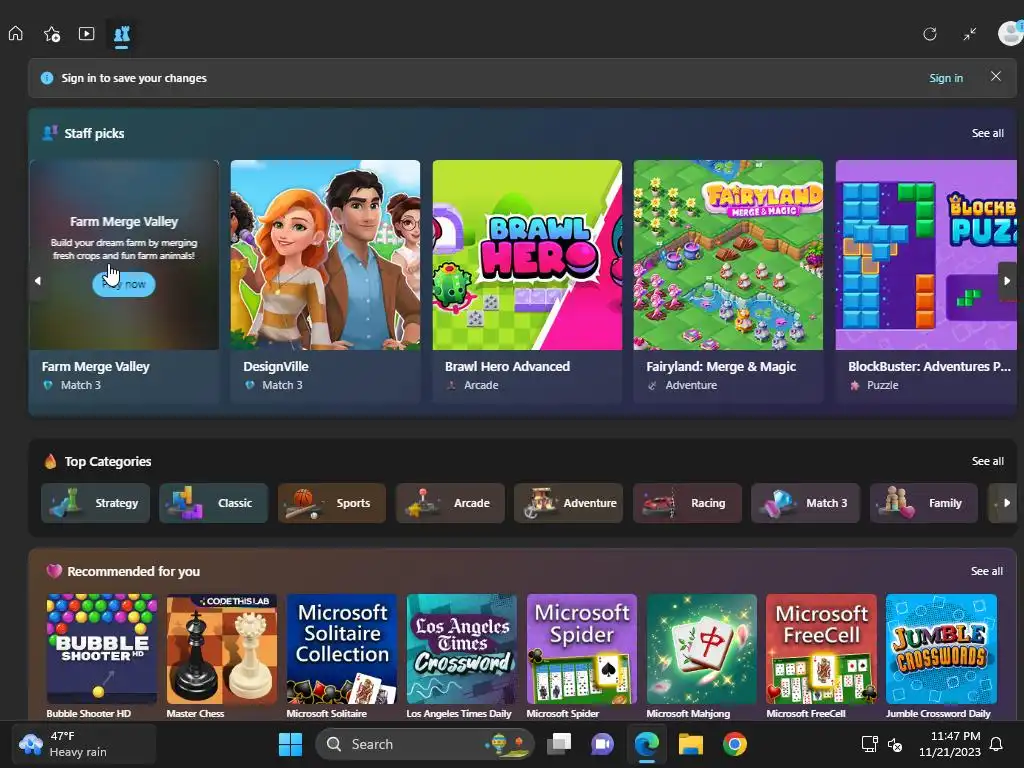Click See all for Recommended for you
Screen dimensions: 1024x768
[987, 571]
